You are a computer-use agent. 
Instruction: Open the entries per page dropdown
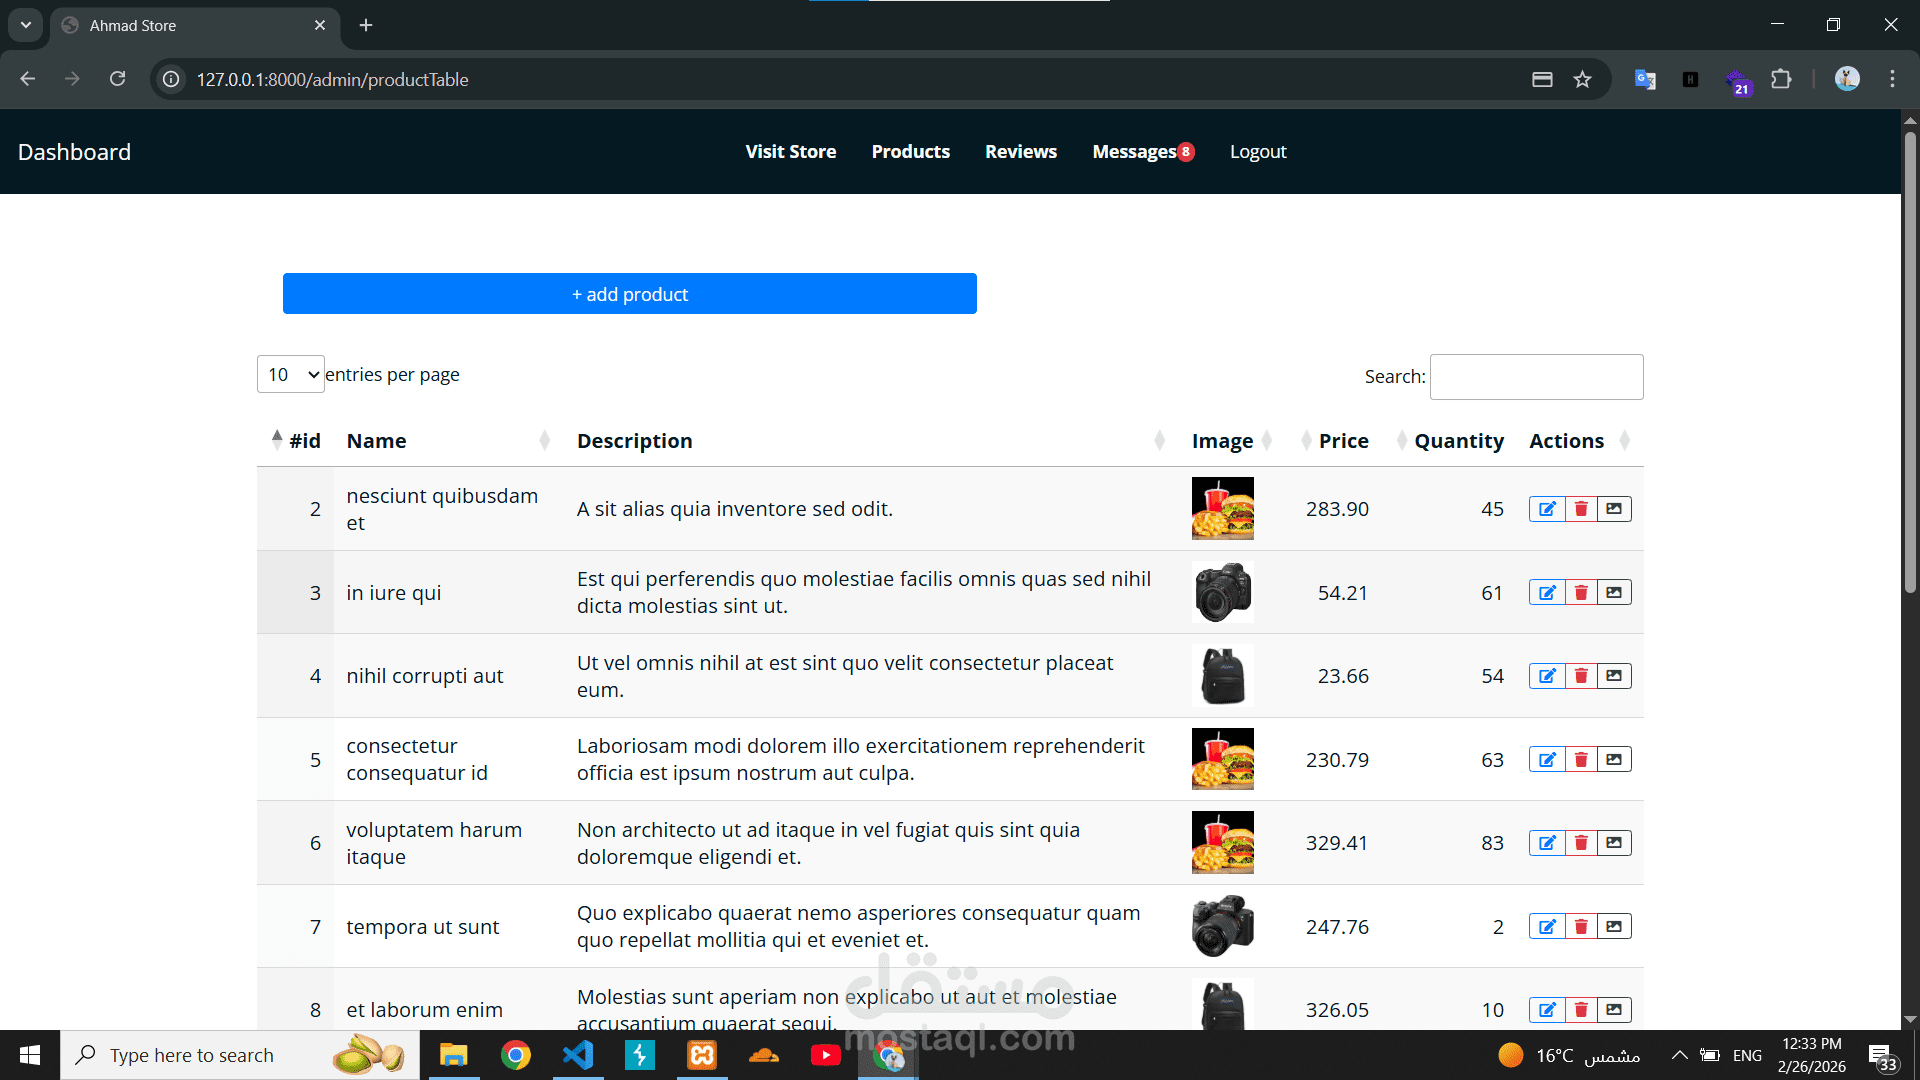[291, 374]
